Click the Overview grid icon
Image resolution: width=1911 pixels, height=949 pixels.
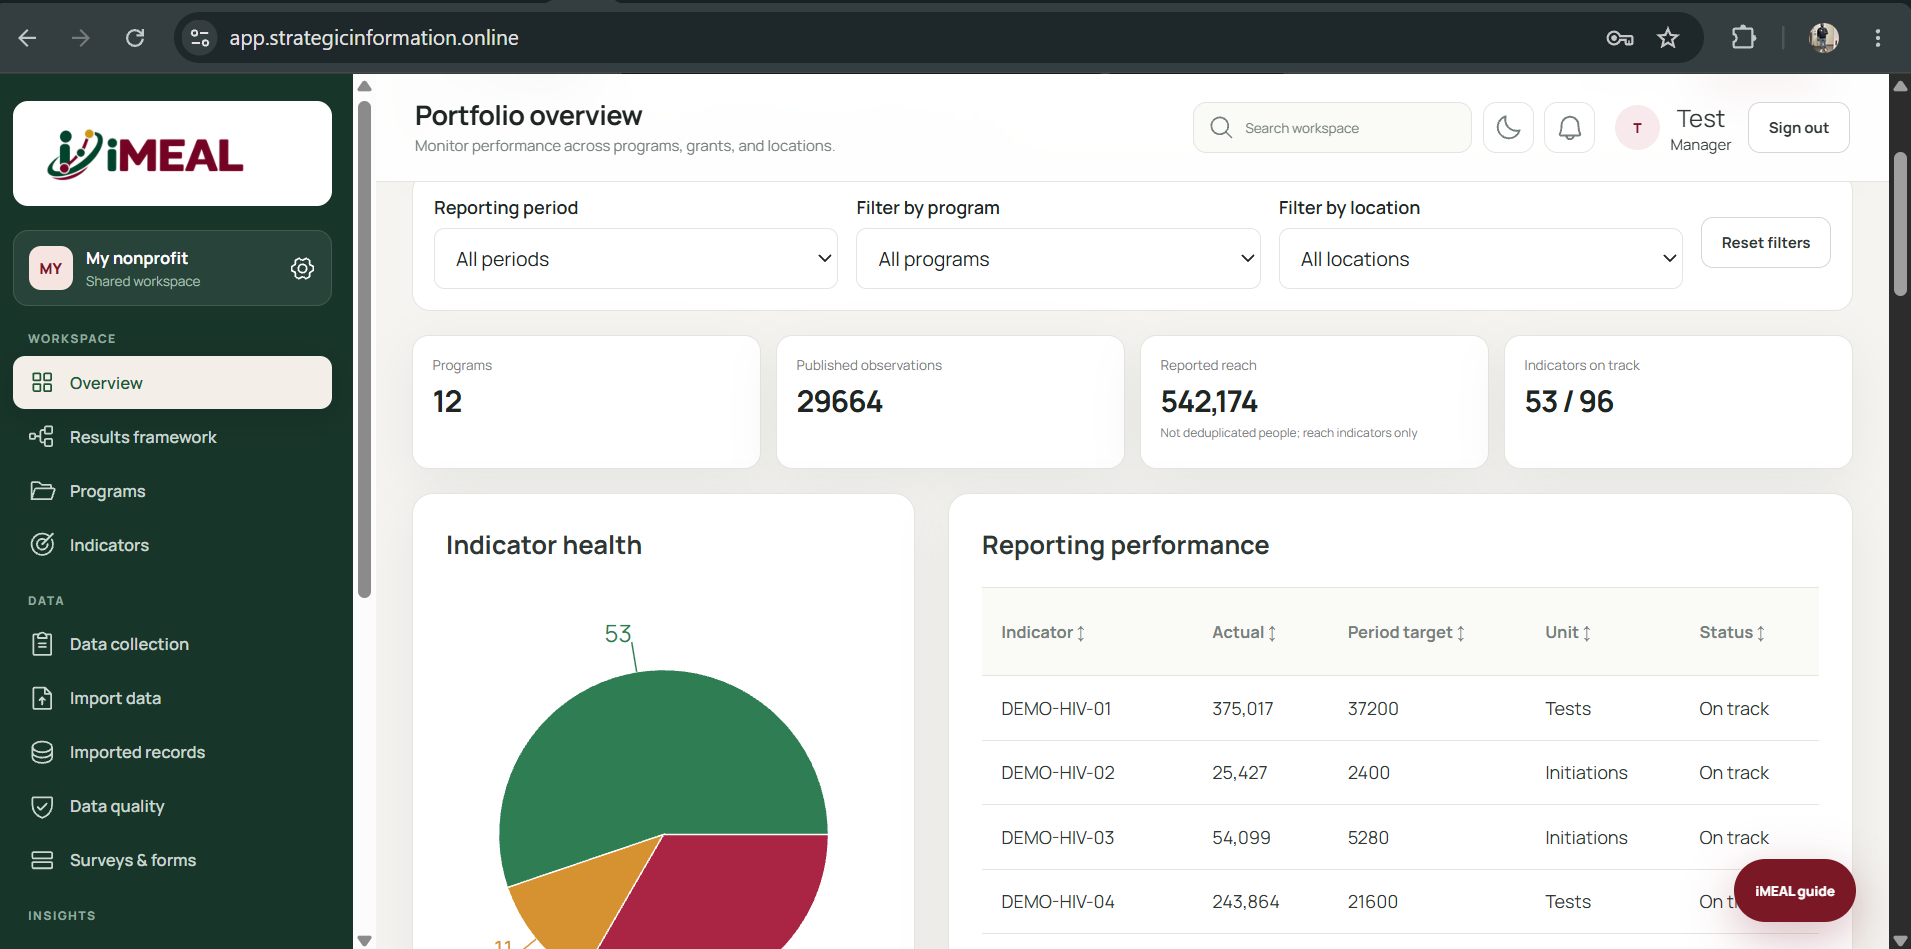(42, 383)
